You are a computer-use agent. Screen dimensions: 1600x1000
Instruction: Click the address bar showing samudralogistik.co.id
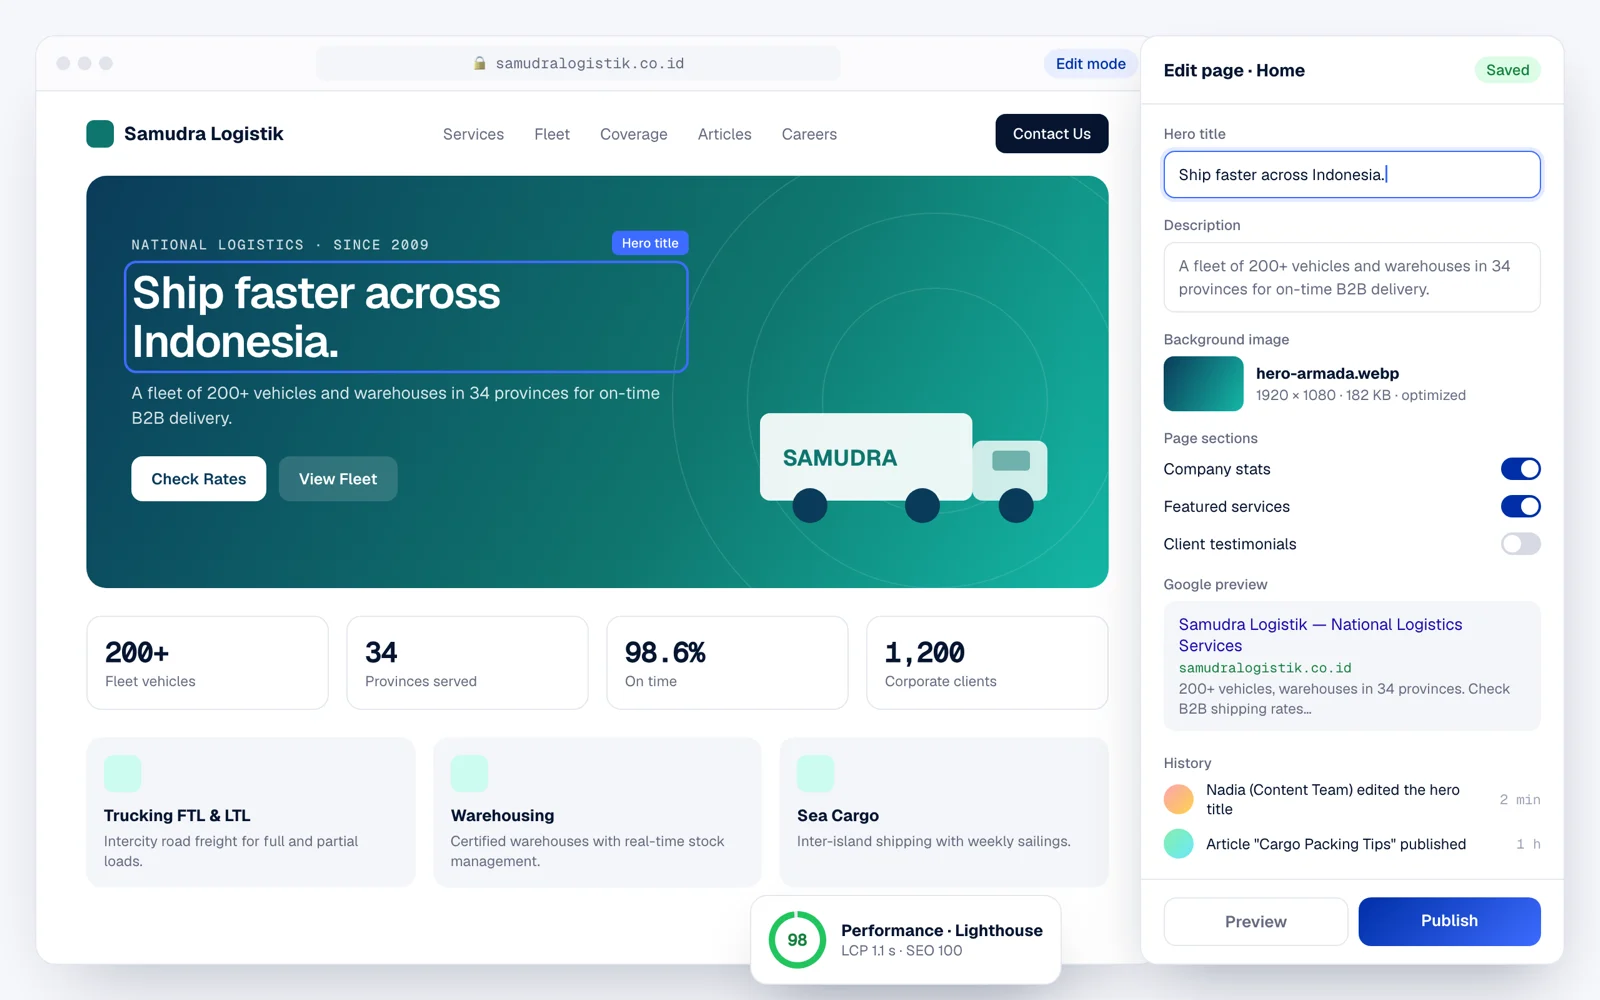(578, 63)
